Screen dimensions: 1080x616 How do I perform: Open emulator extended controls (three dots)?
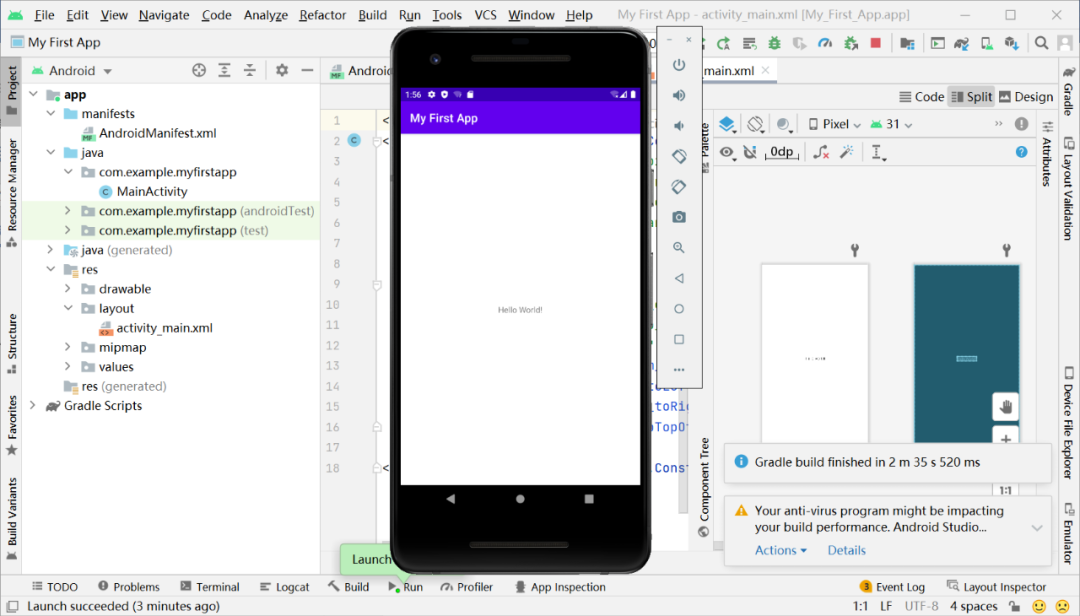pyautogui.click(x=678, y=370)
